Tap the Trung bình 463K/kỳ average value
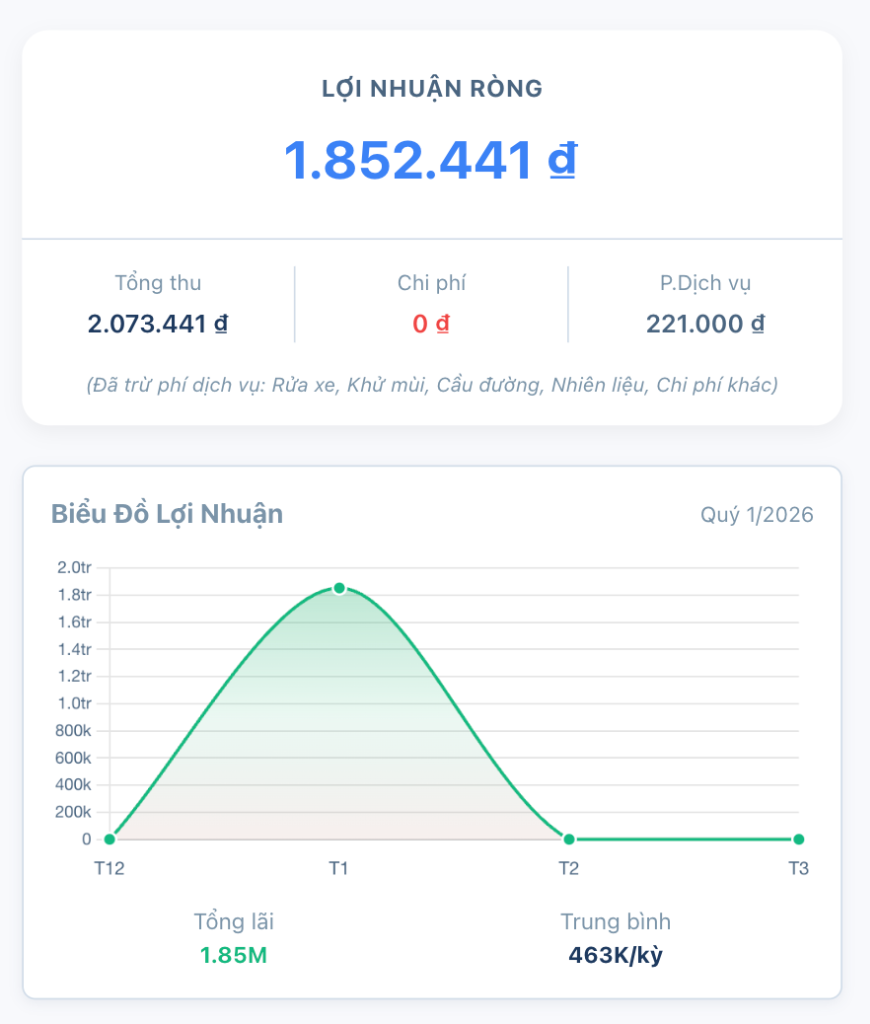Screen dimensions: 870x1024 click(x=616, y=953)
